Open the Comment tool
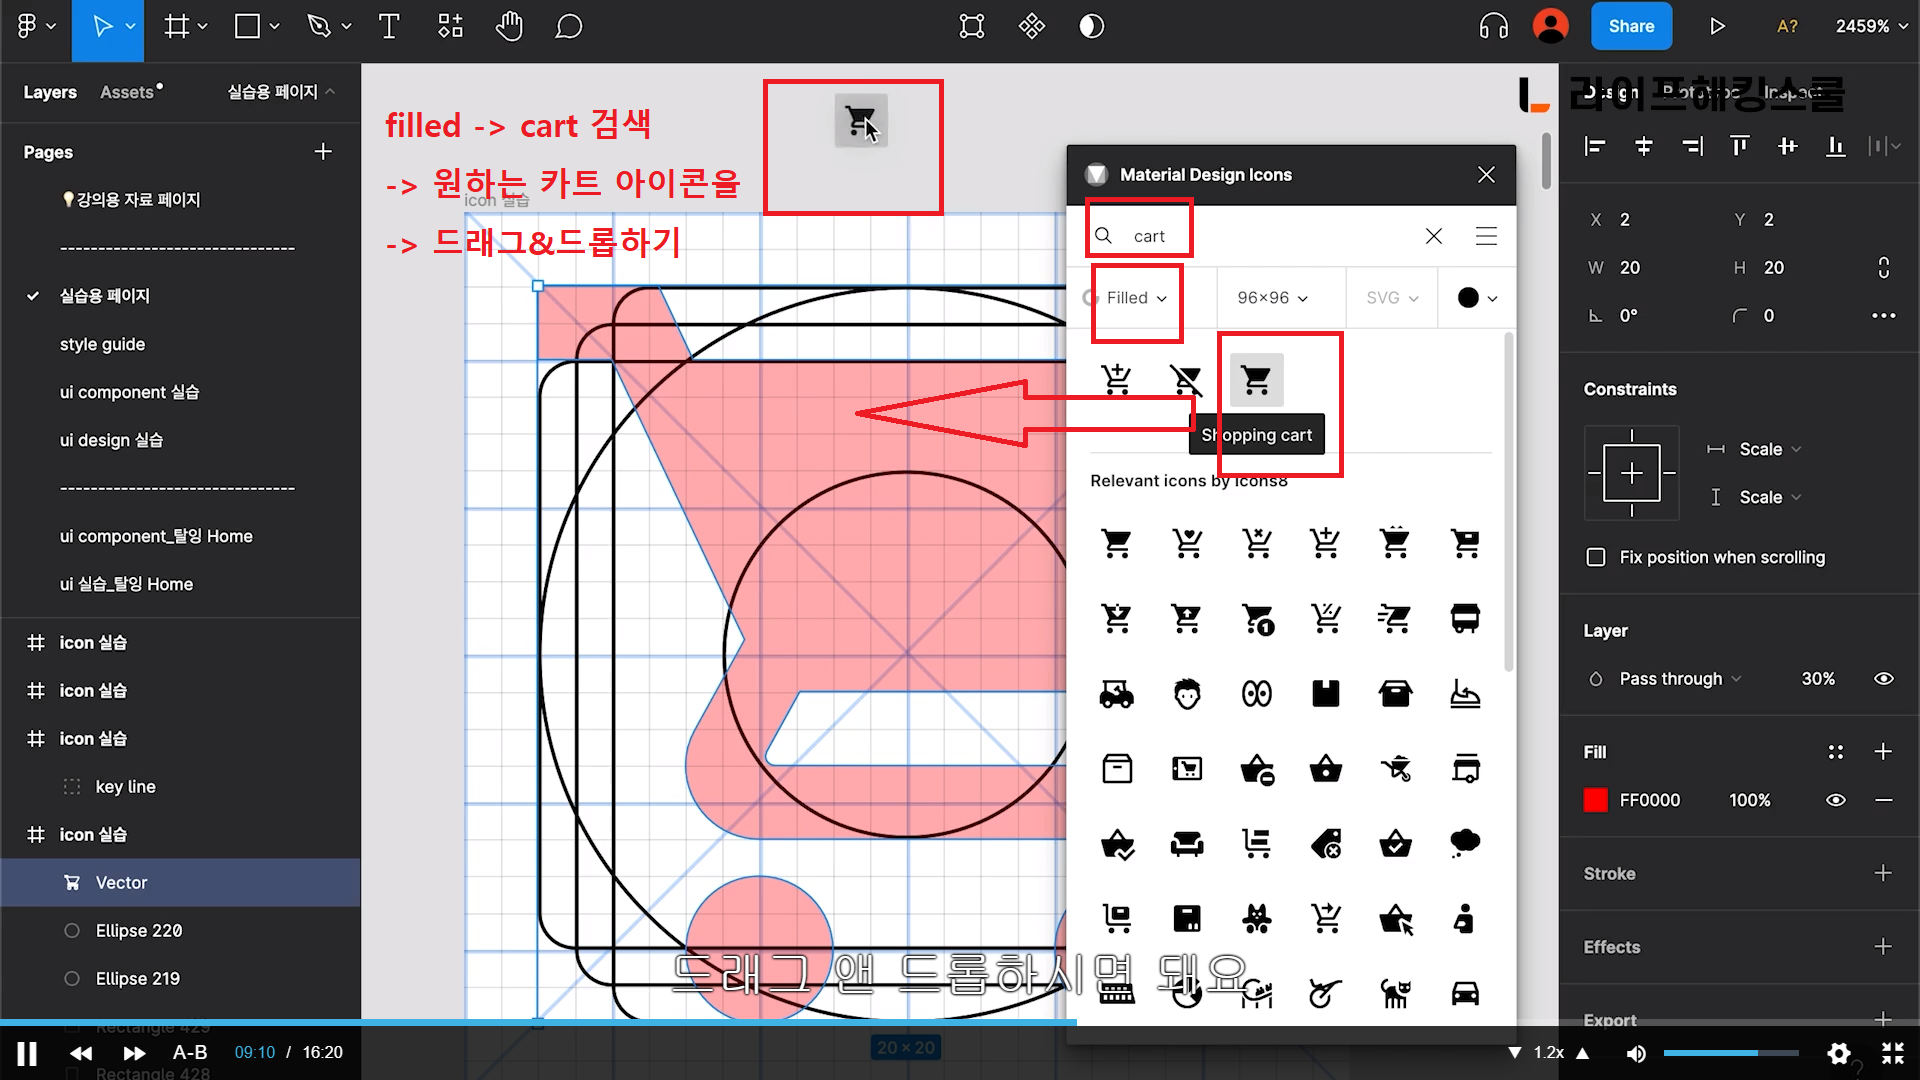Viewport: 1920px width, 1080px height. (568, 27)
